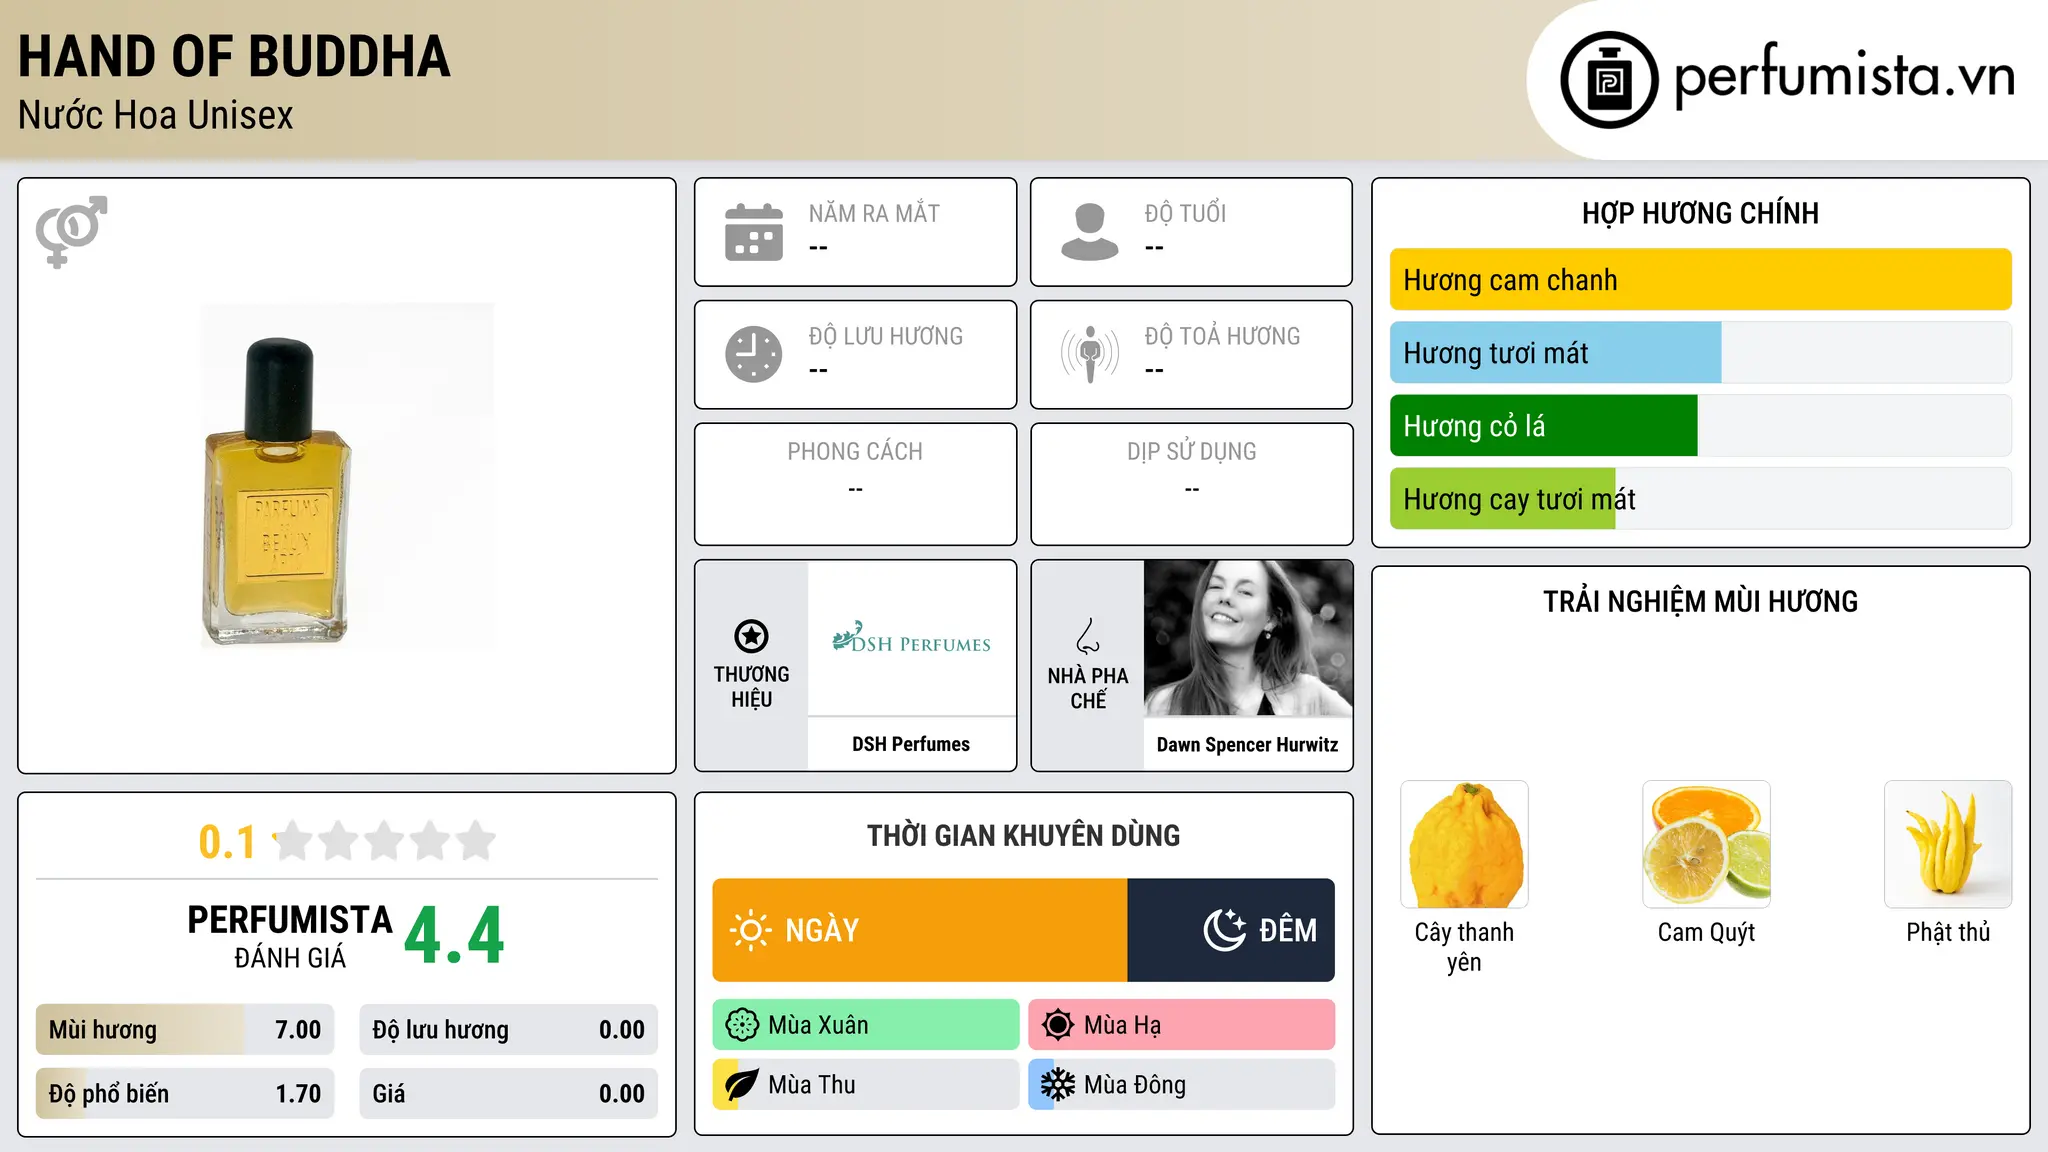Click the Dịp Sử Dụng label
Screen dimensions: 2048x1152
pos(1192,452)
